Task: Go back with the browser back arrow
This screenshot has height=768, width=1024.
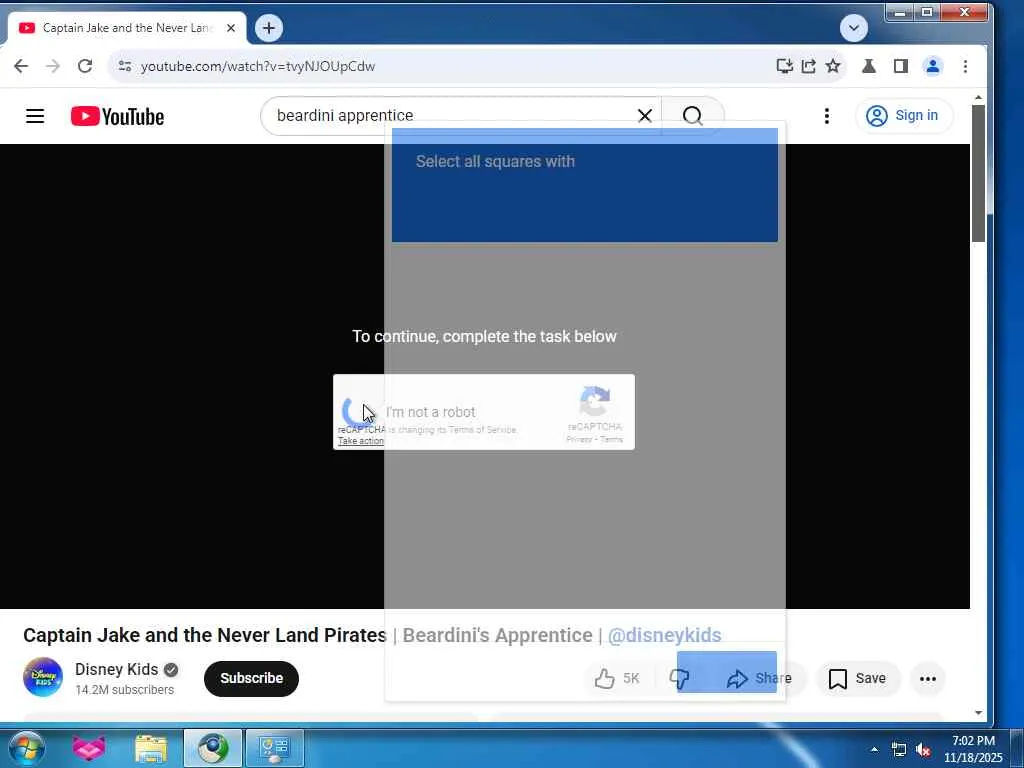Action: click(x=21, y=66)
